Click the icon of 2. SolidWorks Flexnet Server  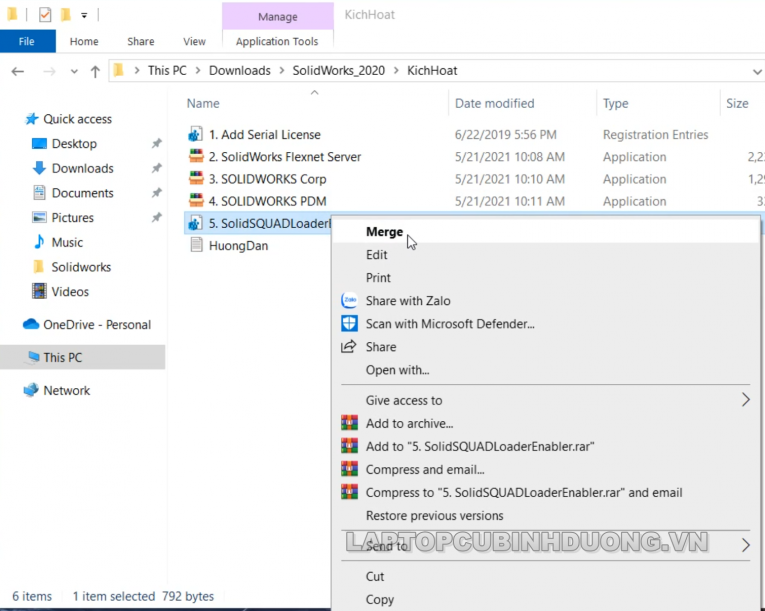coord(196,156)
